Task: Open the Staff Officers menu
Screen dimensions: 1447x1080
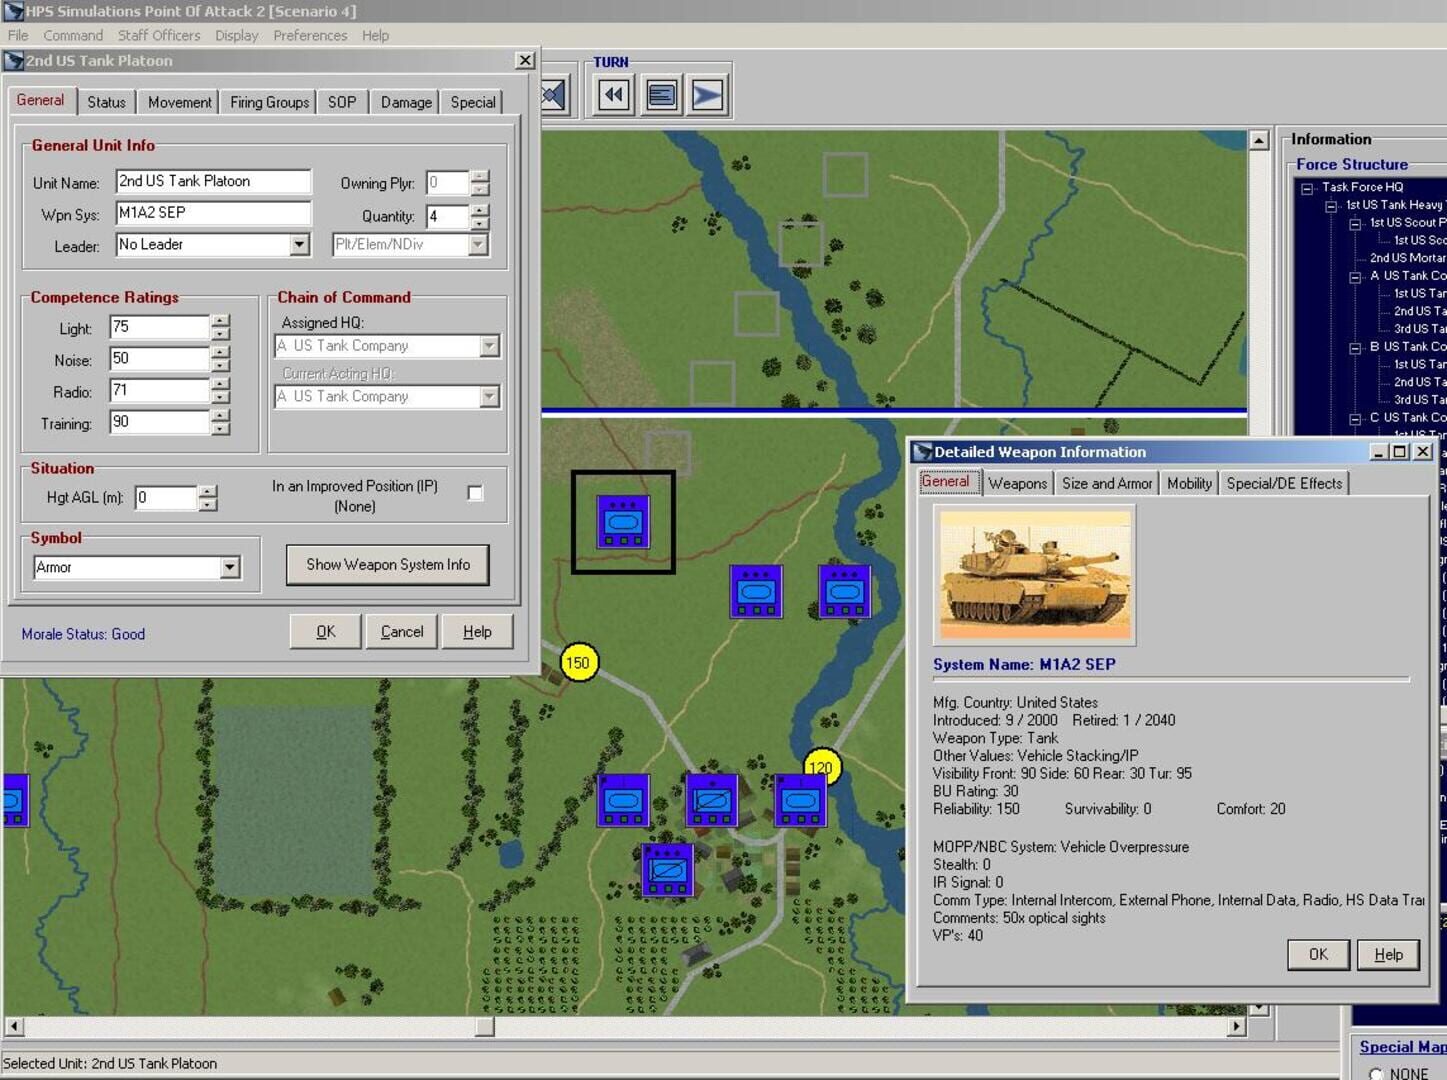Action: click(160, 35)
